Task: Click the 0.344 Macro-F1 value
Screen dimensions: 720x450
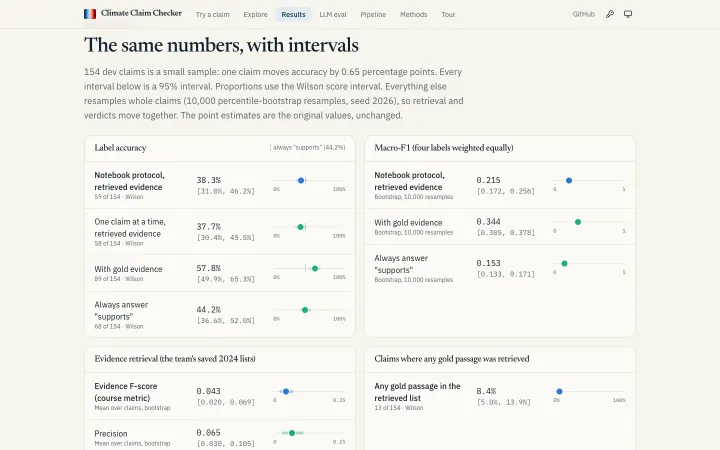Action: click(488, 222)
